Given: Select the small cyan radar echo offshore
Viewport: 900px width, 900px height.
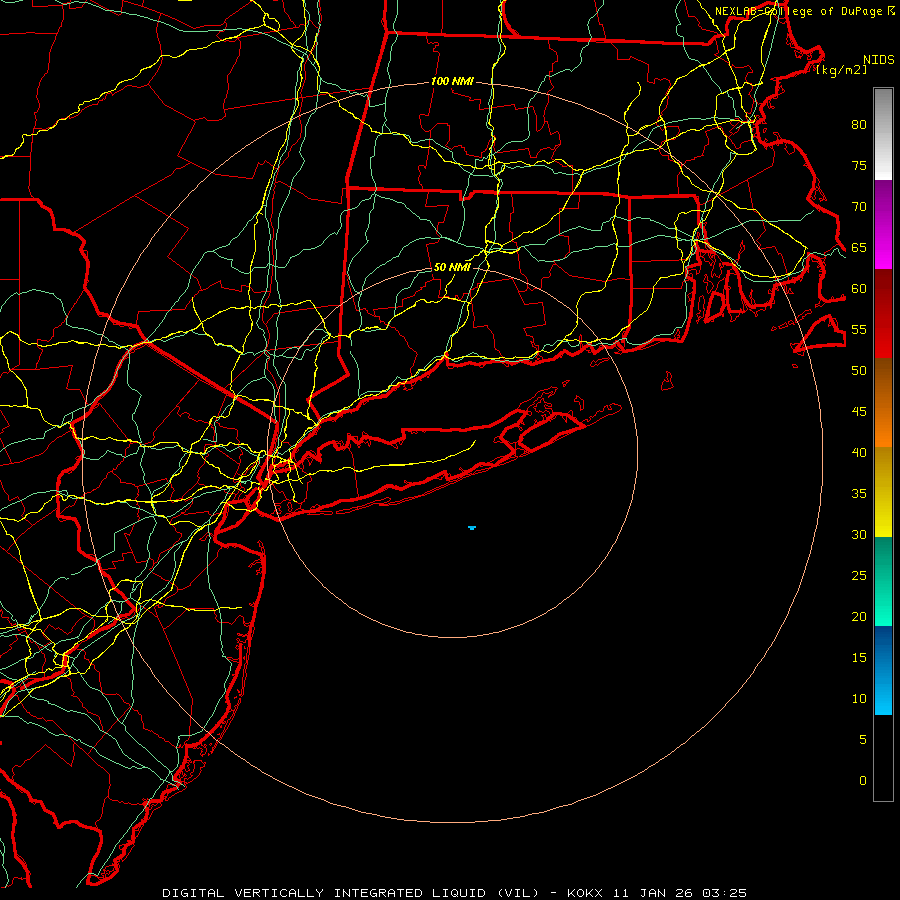Looking at the screenshot, I should (x=472, y=527).
